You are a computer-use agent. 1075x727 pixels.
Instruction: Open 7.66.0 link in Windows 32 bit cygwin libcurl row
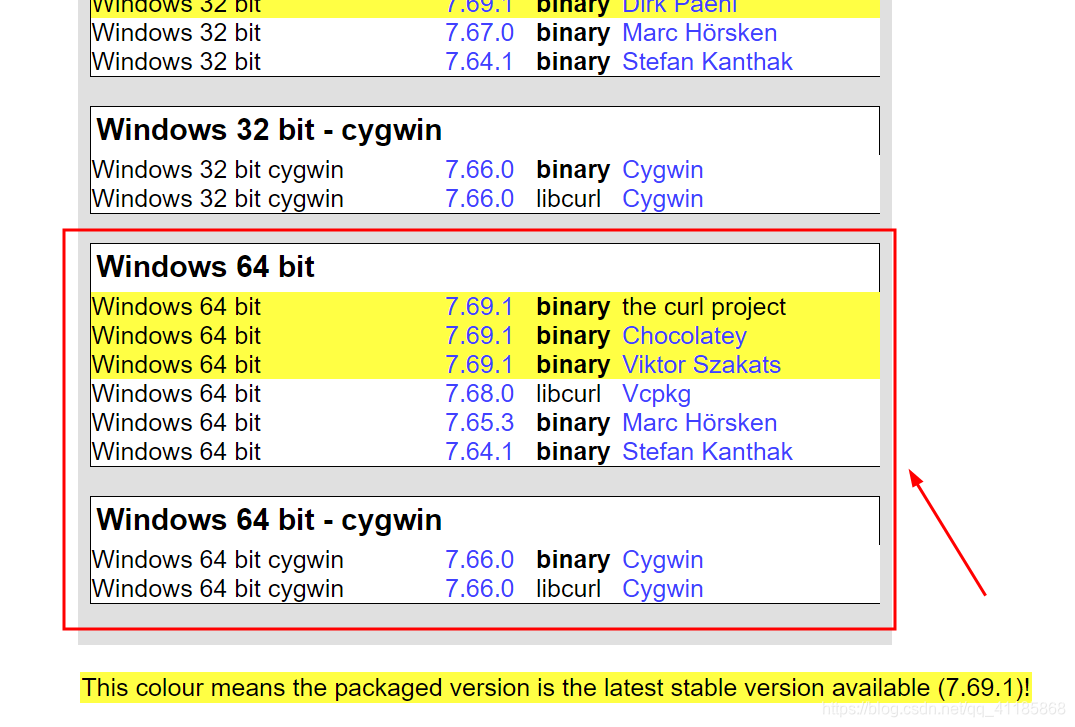479,199
